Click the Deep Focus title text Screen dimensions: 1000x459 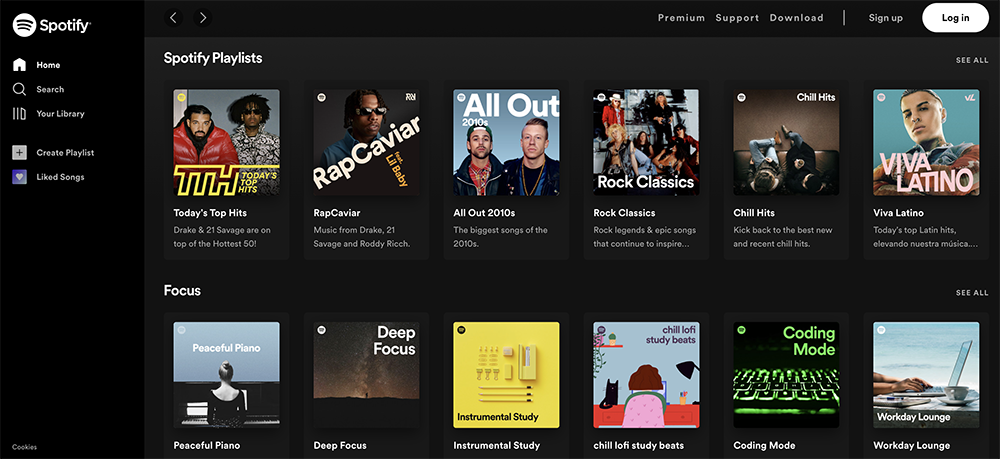click(x=340, y=446)
